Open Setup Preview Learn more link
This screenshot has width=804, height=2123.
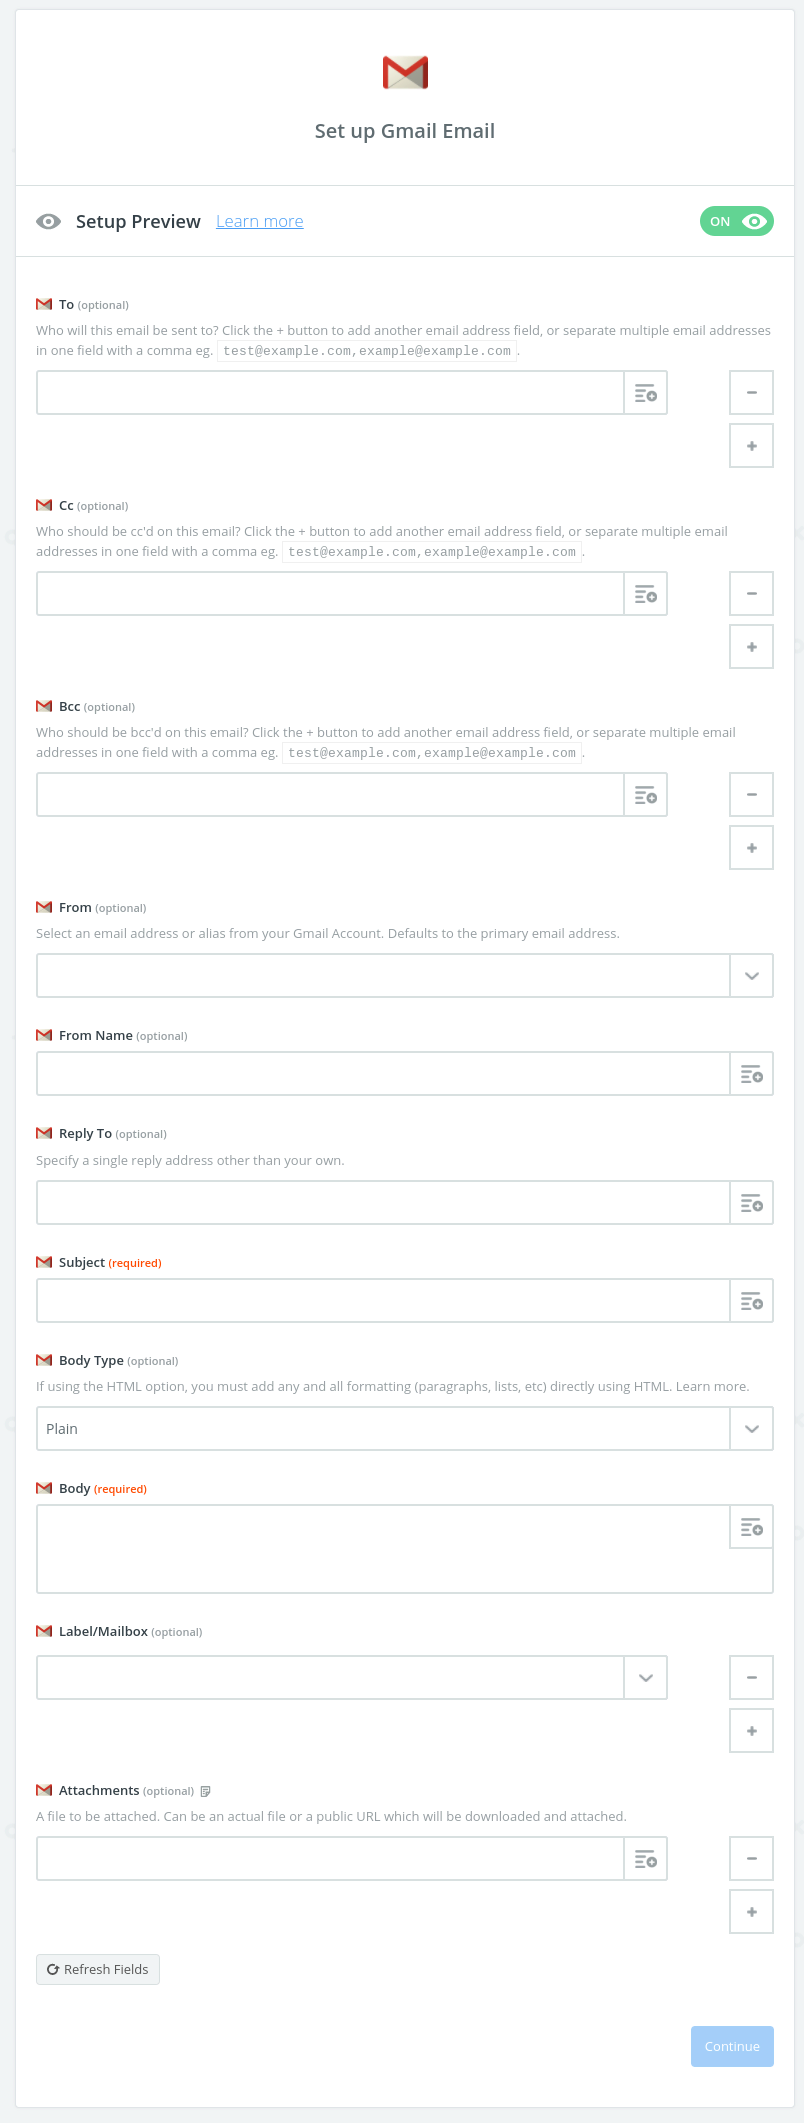click(260, 221)
